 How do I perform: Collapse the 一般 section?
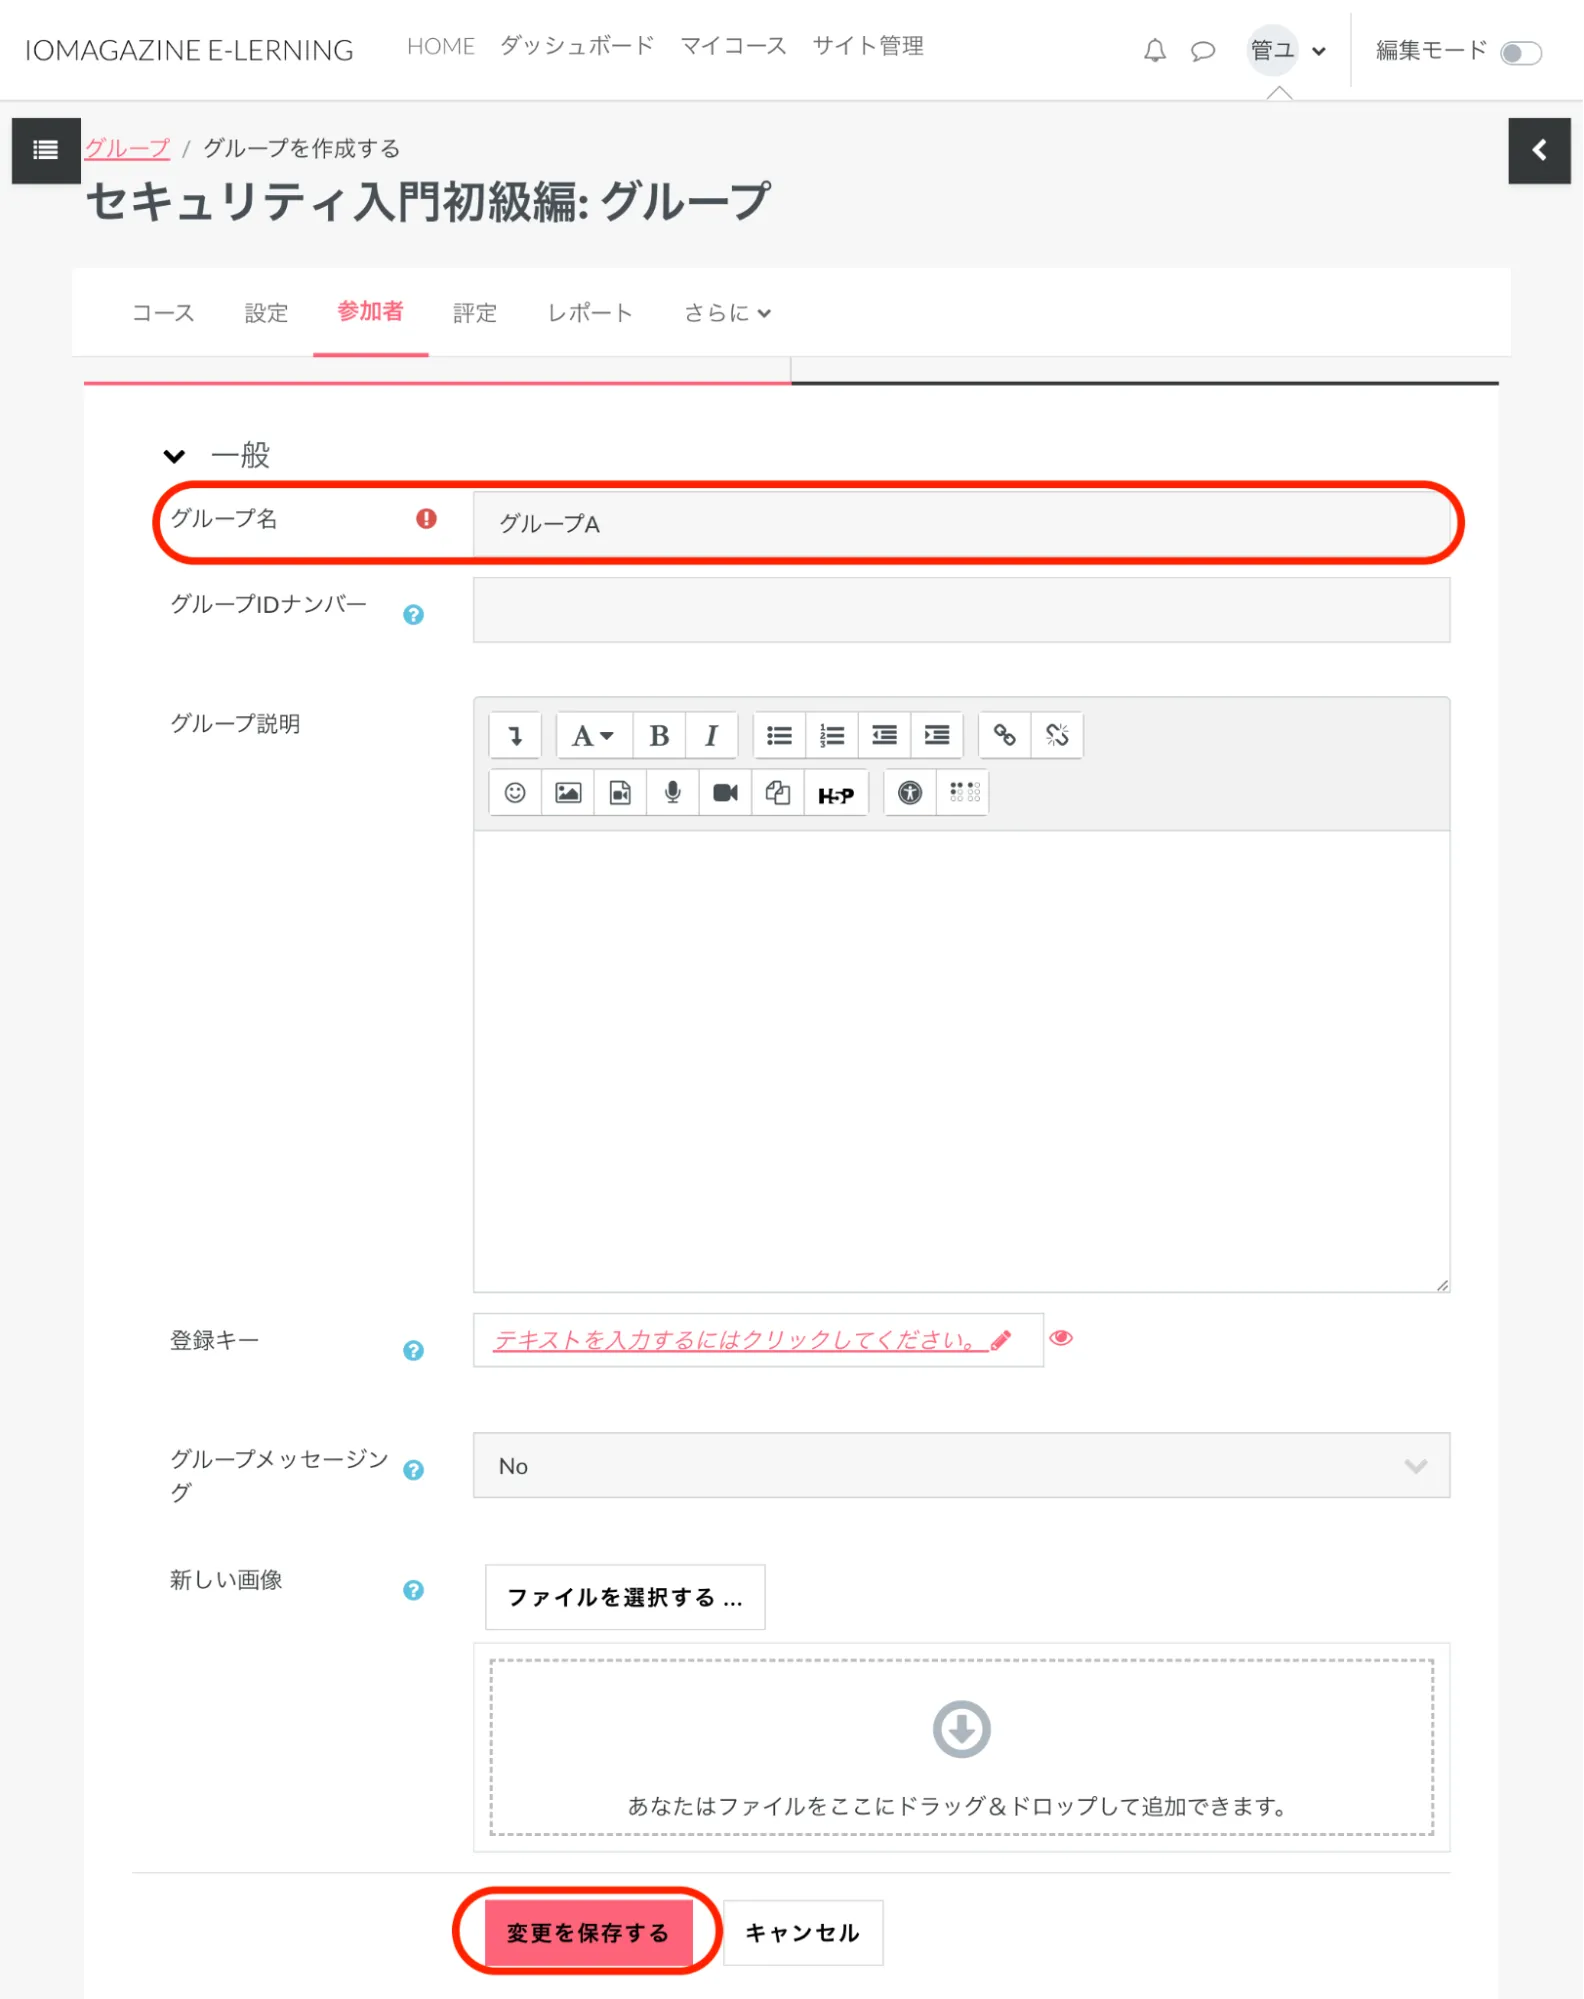[174, 456]
